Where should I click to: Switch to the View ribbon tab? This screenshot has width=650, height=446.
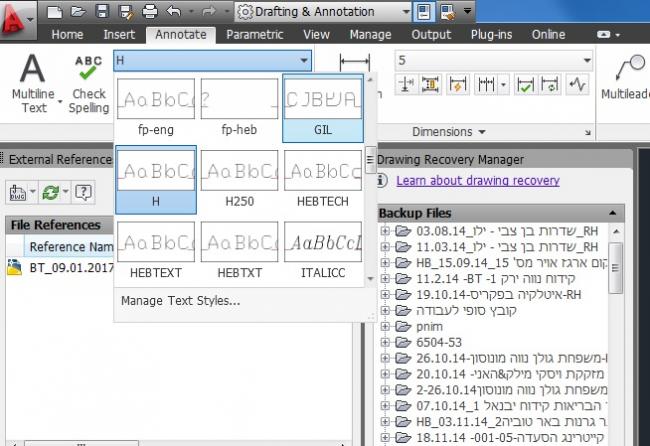pyautogui.click(x=316, y=34)
